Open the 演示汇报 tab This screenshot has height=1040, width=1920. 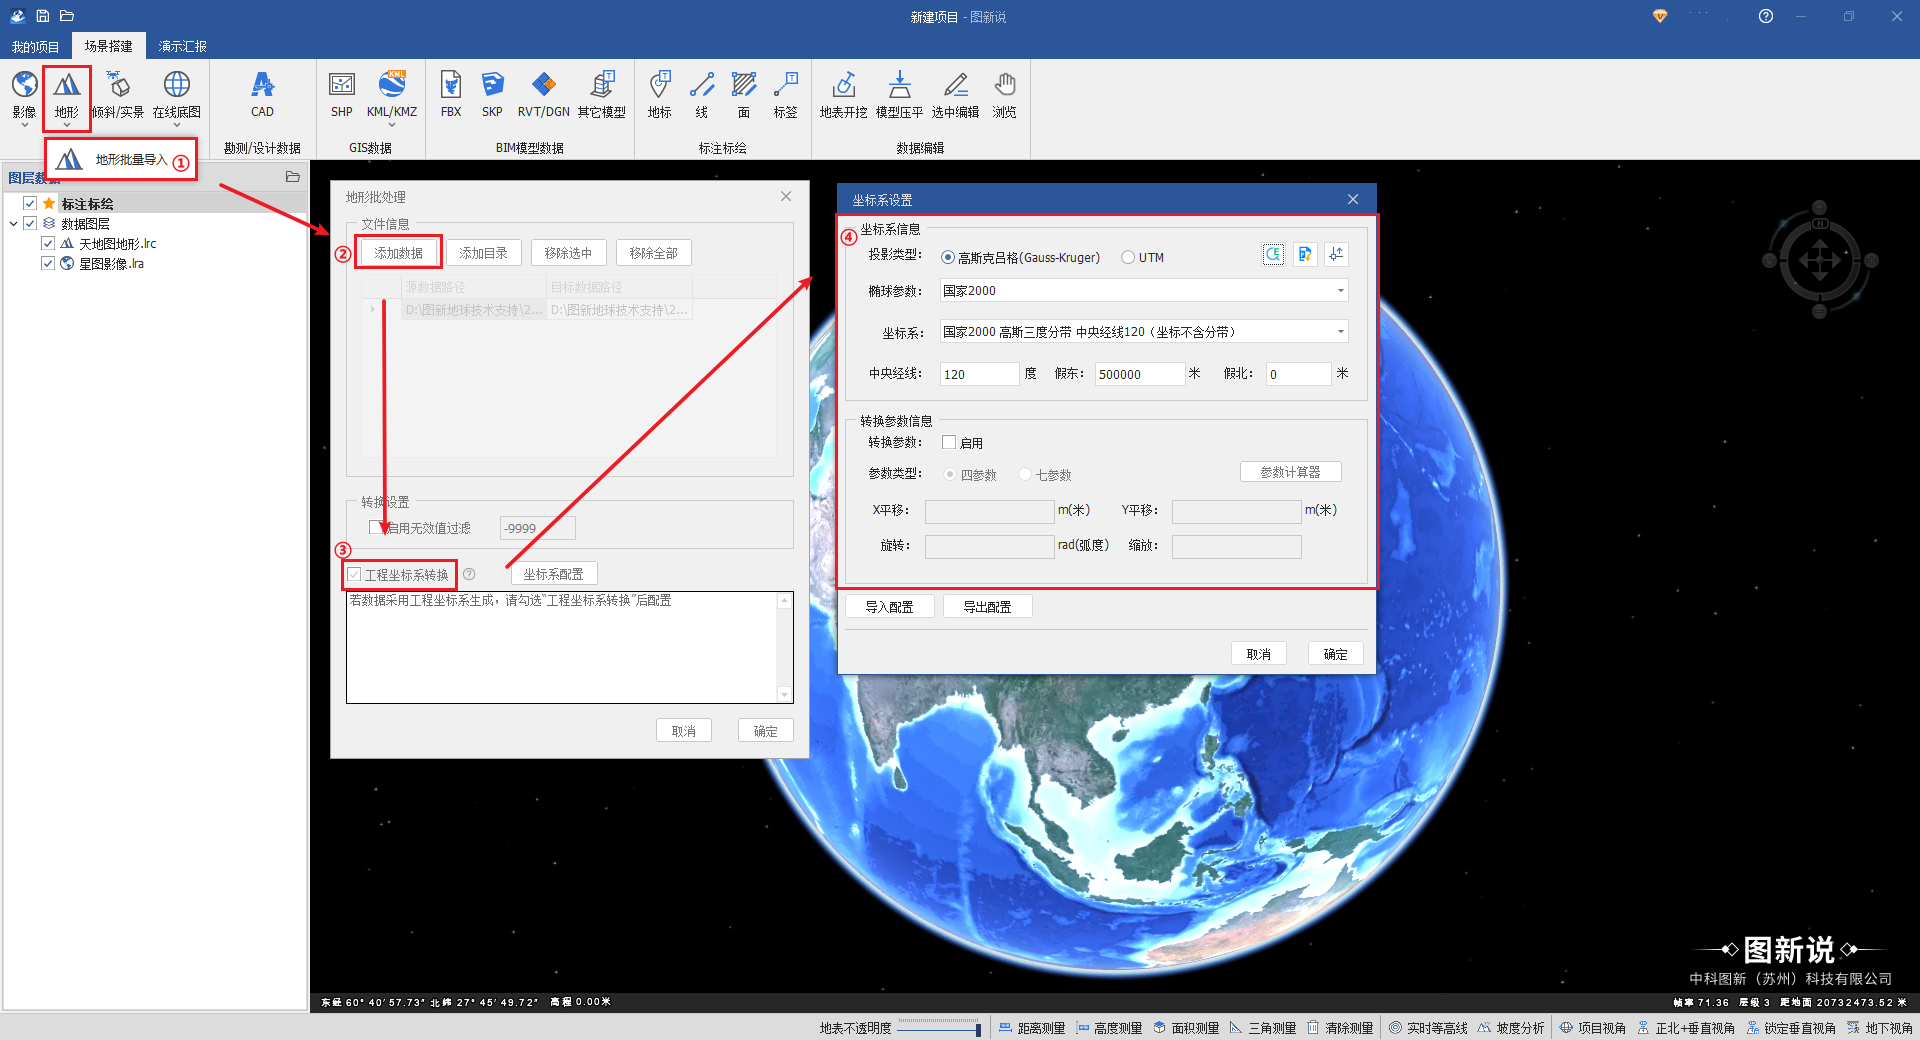point(182,46)
